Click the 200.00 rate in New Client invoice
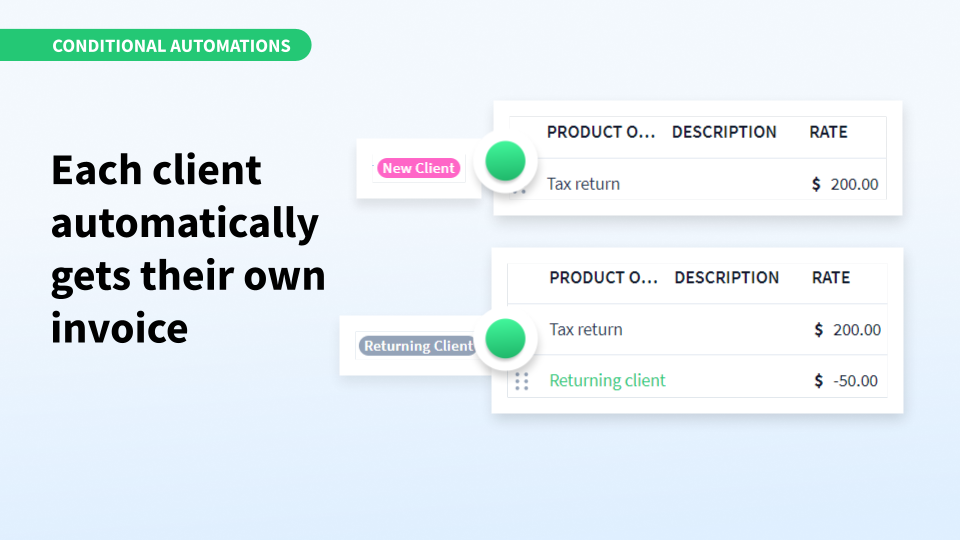960x540 pixels. click(x=854, y=184)
